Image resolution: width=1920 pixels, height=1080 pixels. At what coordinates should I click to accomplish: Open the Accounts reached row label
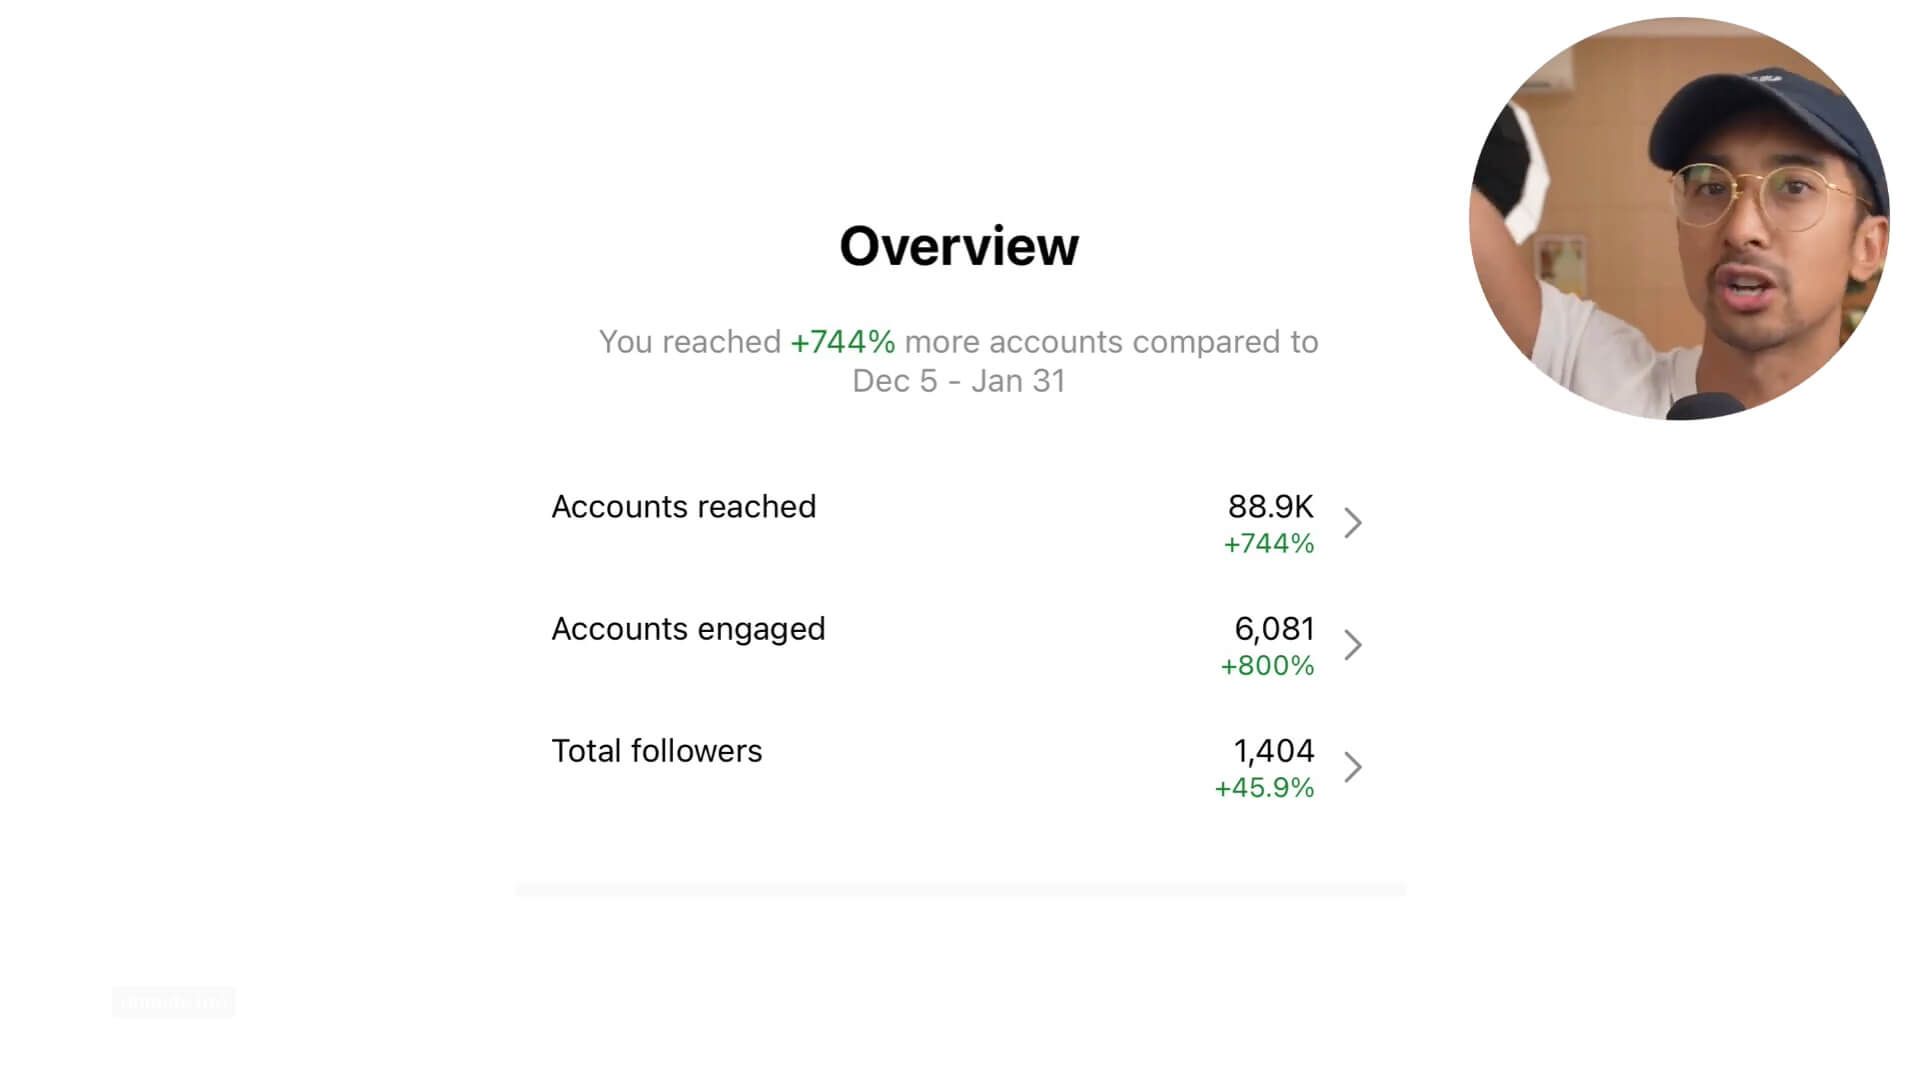click(683, 507)
